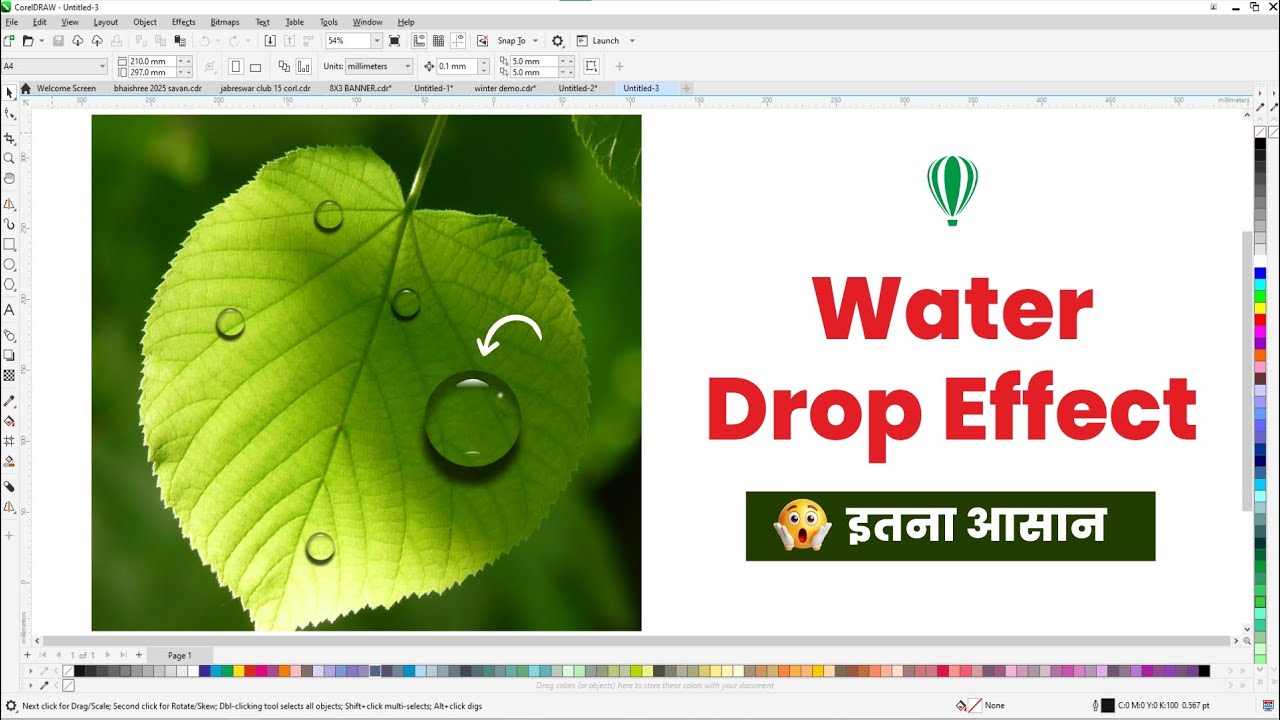Open the File menu

[x=12, y=22]
